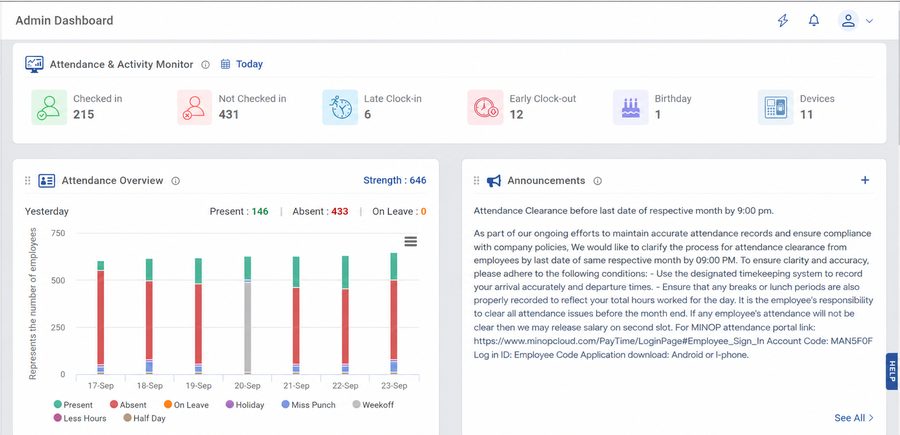Toggle the Weekoff legend series

click(x=373, y=405)
